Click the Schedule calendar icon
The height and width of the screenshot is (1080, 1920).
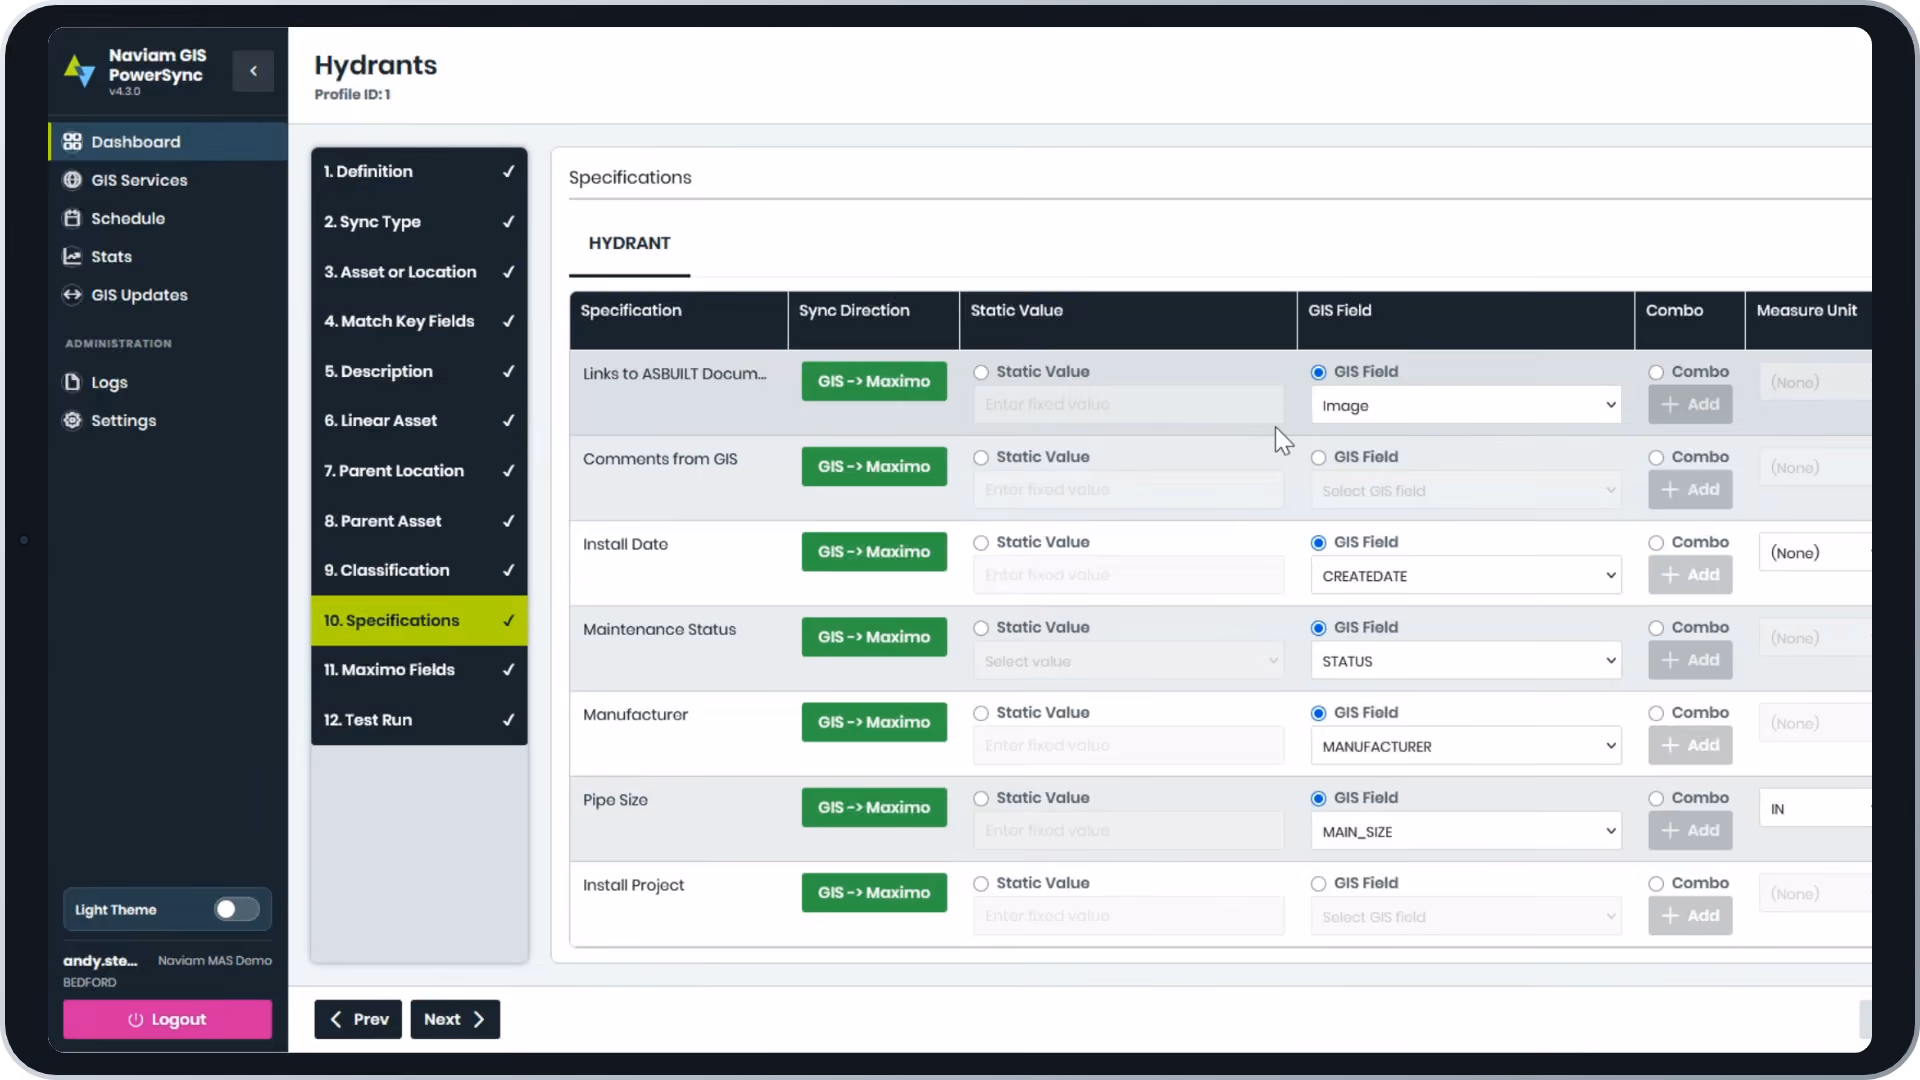click(72, 218)
